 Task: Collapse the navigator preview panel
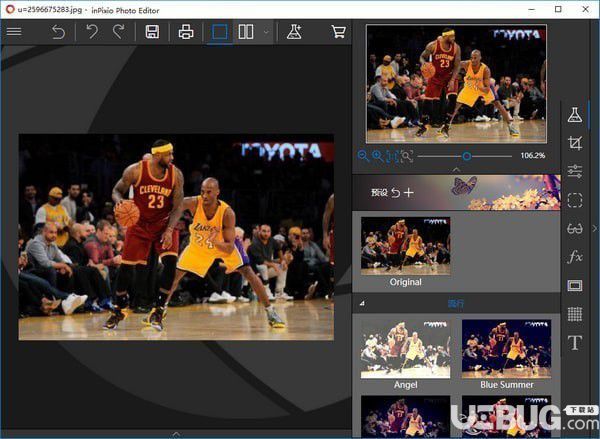tap(456, 169)
